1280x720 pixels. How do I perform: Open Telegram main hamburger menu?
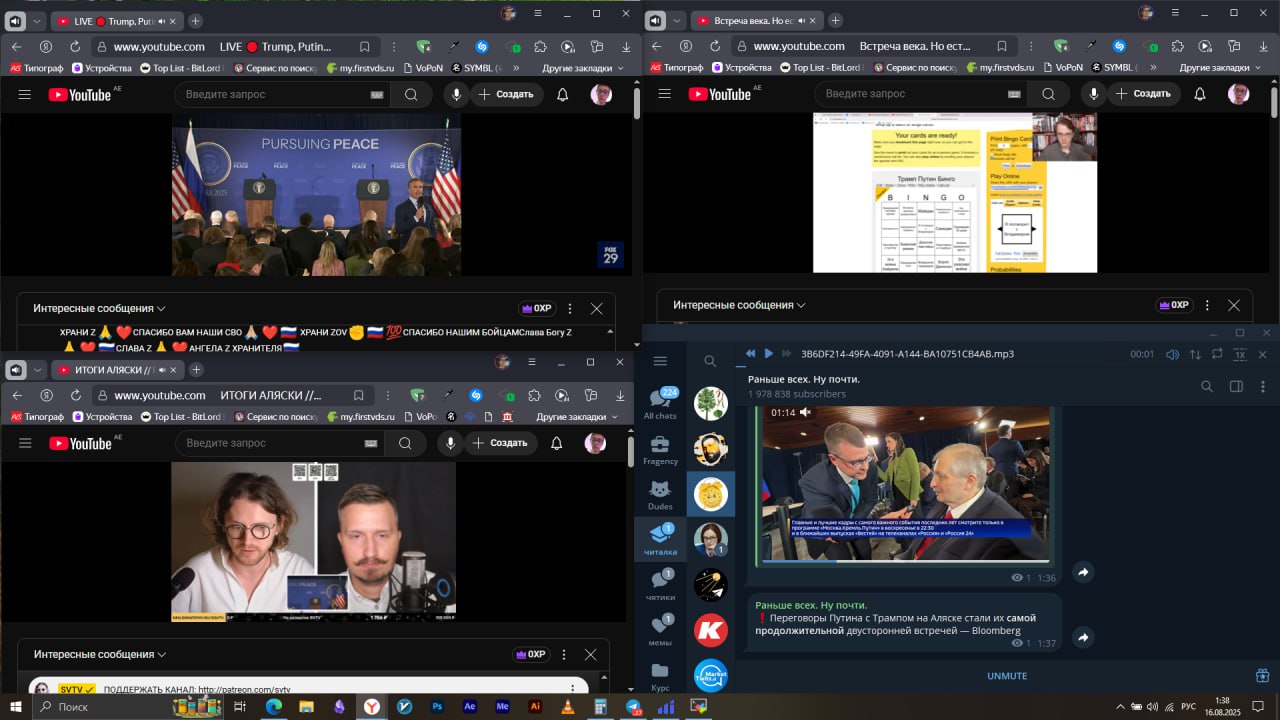[660, 361]
